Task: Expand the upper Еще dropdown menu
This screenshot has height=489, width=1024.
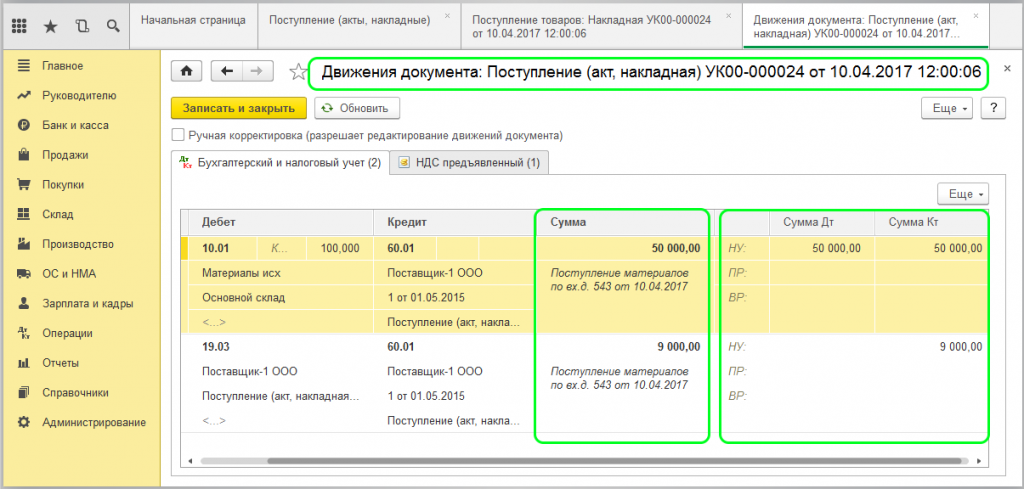Action: click(950, 108)
